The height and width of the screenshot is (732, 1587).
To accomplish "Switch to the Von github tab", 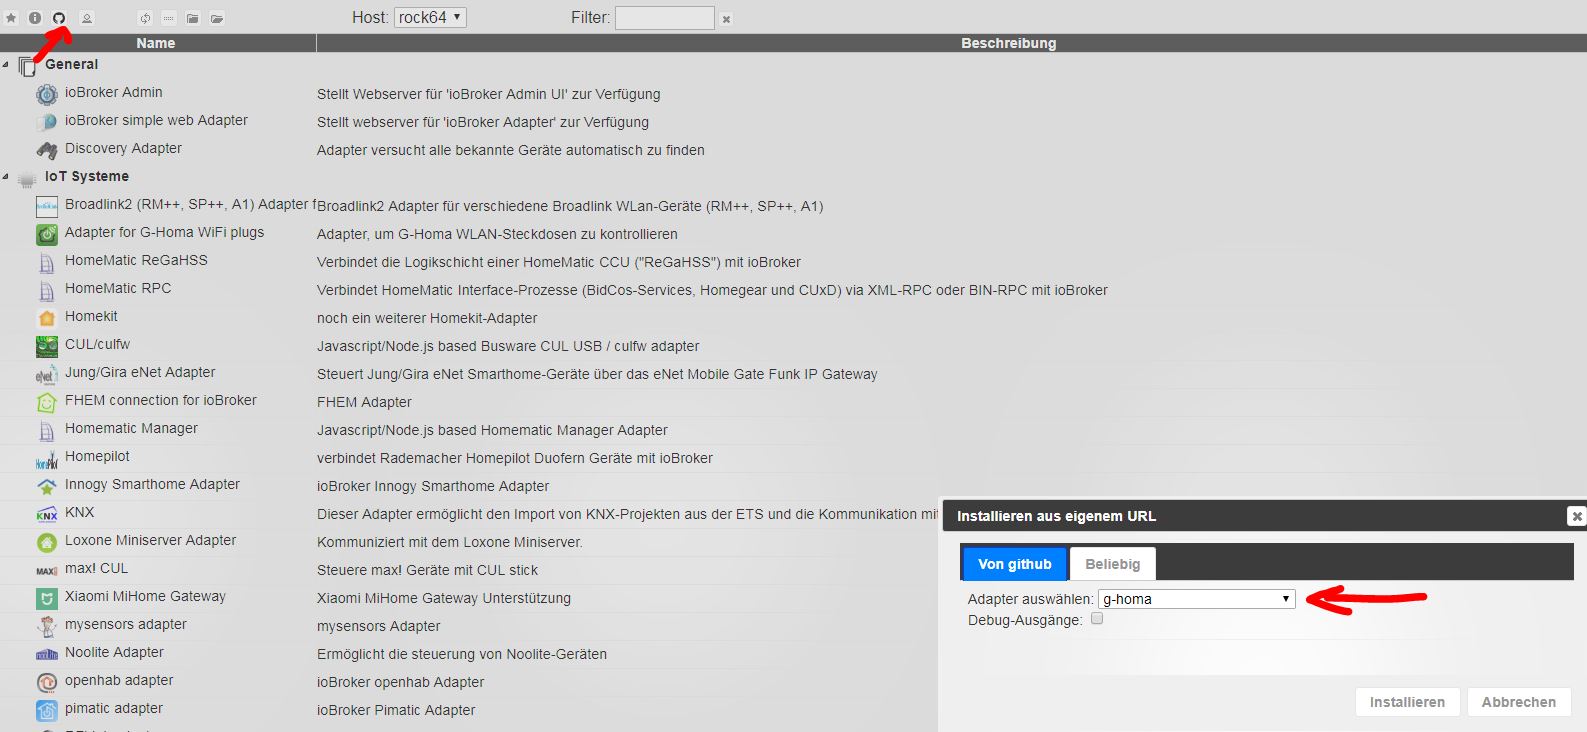I will [x=1014, y=564].
